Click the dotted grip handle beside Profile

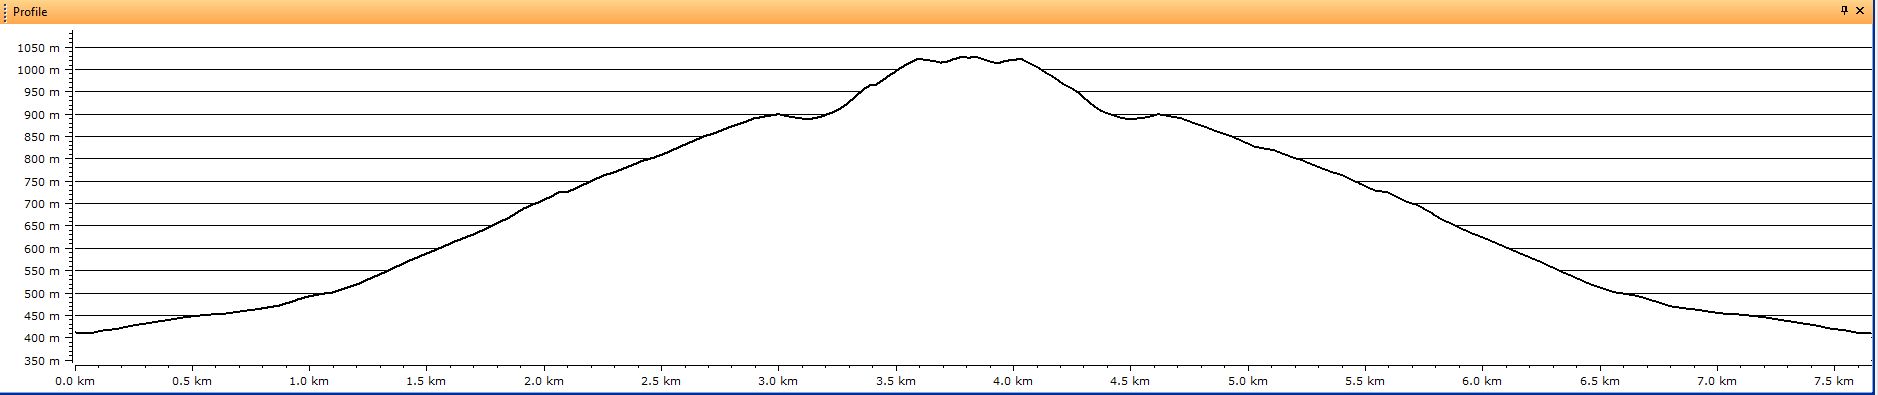point(5,12)
